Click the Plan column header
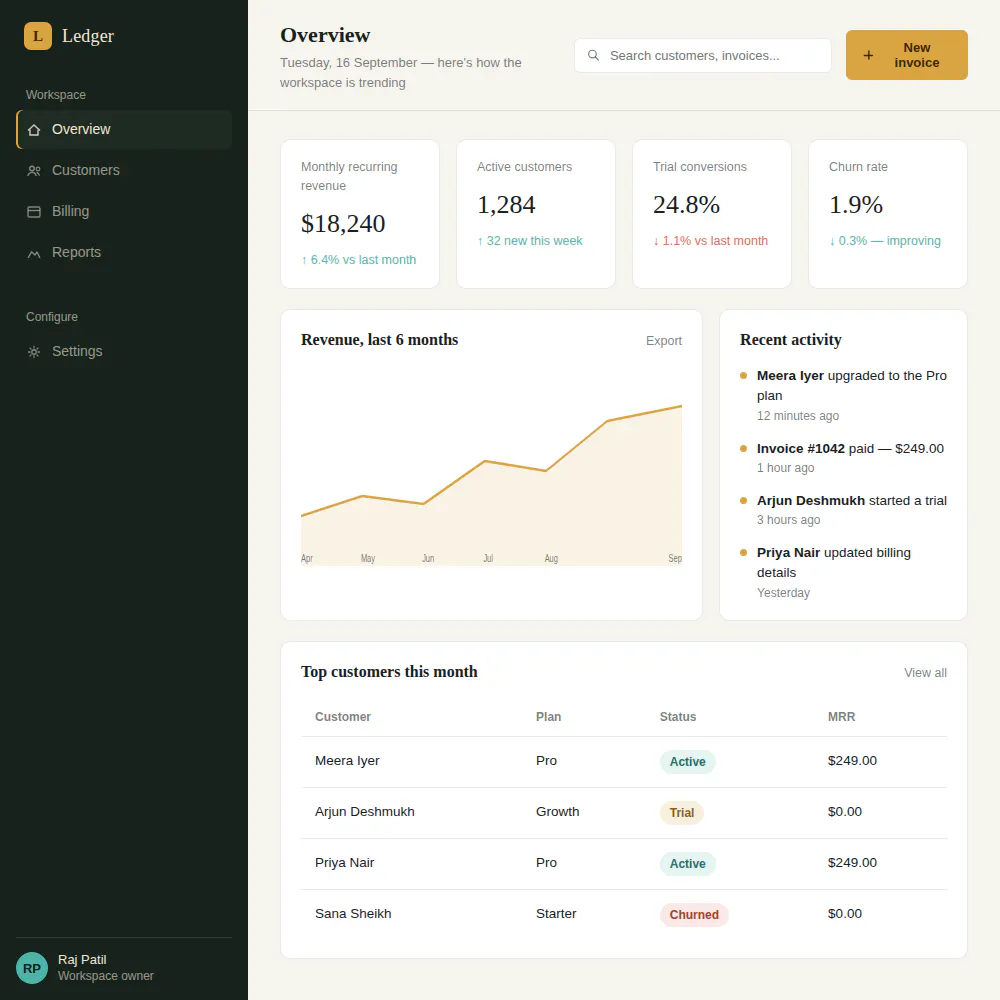This screenshot has width=1000, height=1000. click(x=548, y=717)
